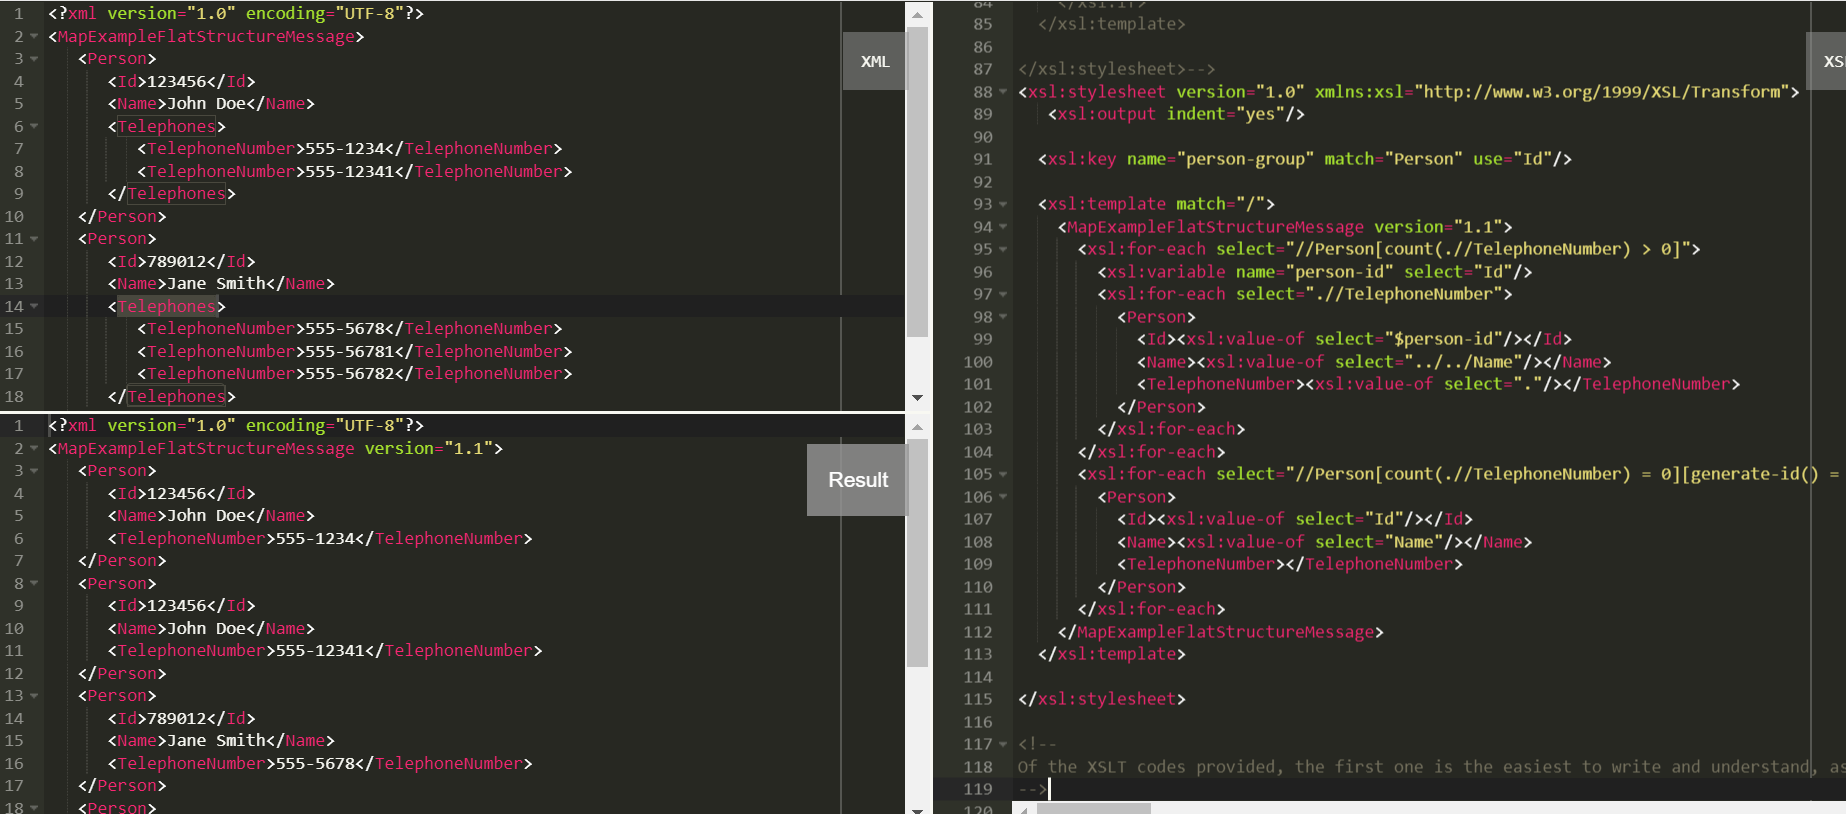Viewport: 1846px width, 814px height.
Task: Click Result line number 10 in the gutter
Action: coord(14,629)
